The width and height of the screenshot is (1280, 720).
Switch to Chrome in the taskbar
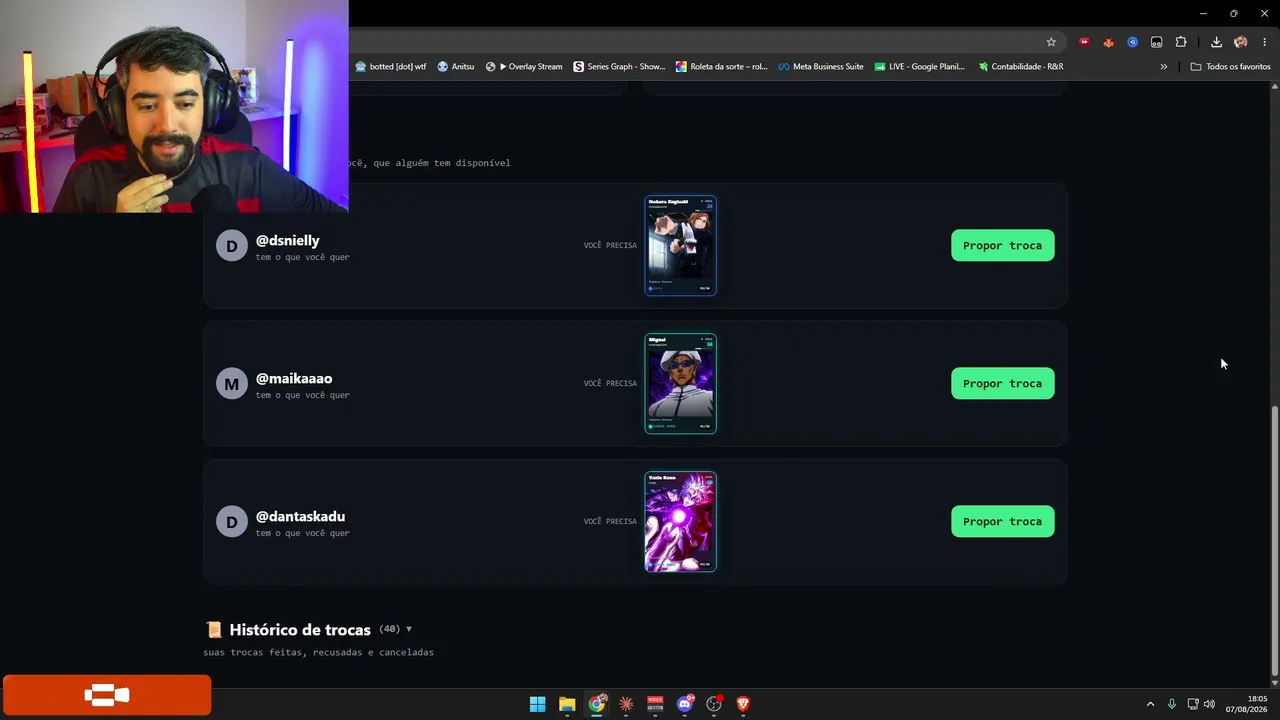tap(597, 704)
